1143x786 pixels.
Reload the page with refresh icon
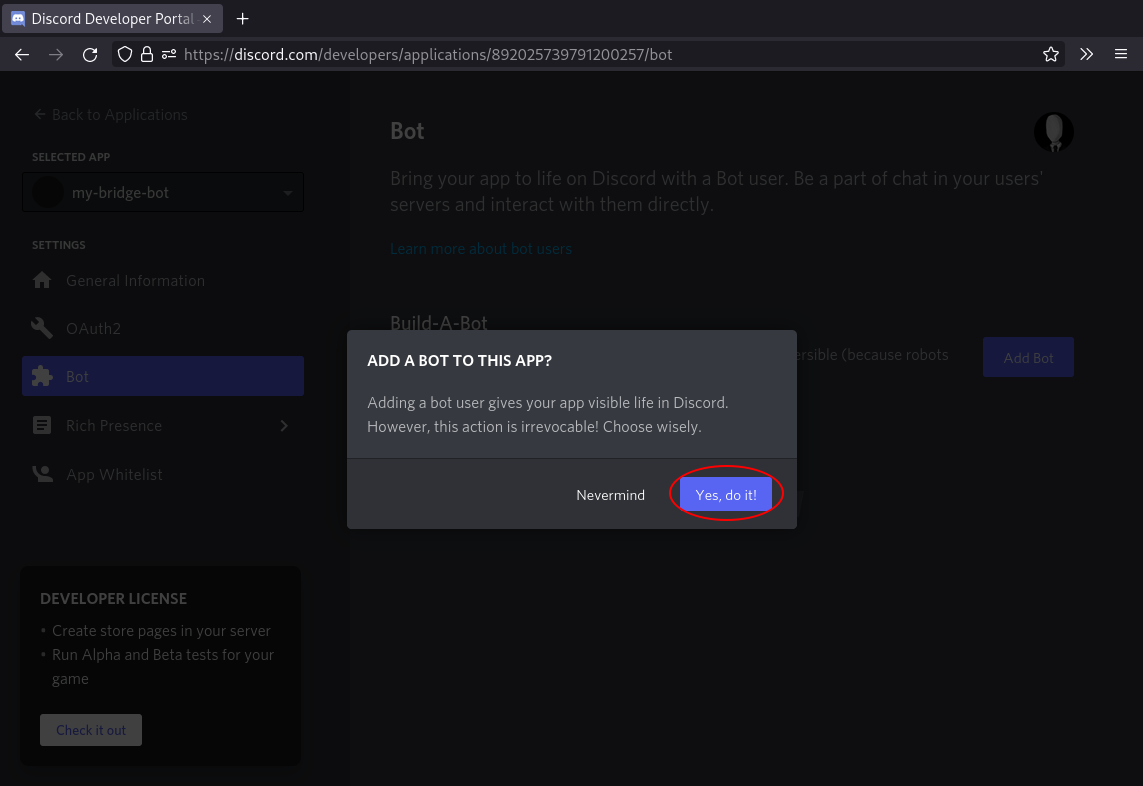pos(90,55)
